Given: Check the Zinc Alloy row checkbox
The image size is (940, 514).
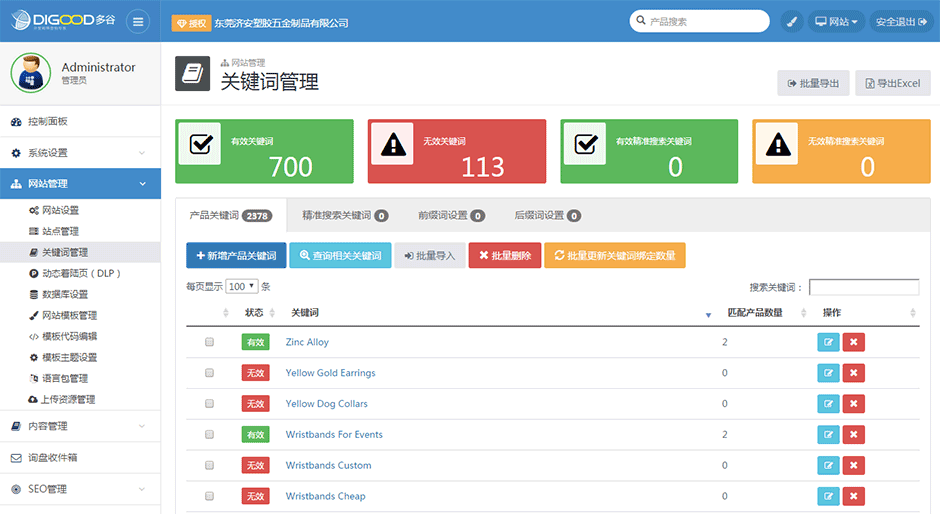Looking at the screenshot, I should point(209,342).
